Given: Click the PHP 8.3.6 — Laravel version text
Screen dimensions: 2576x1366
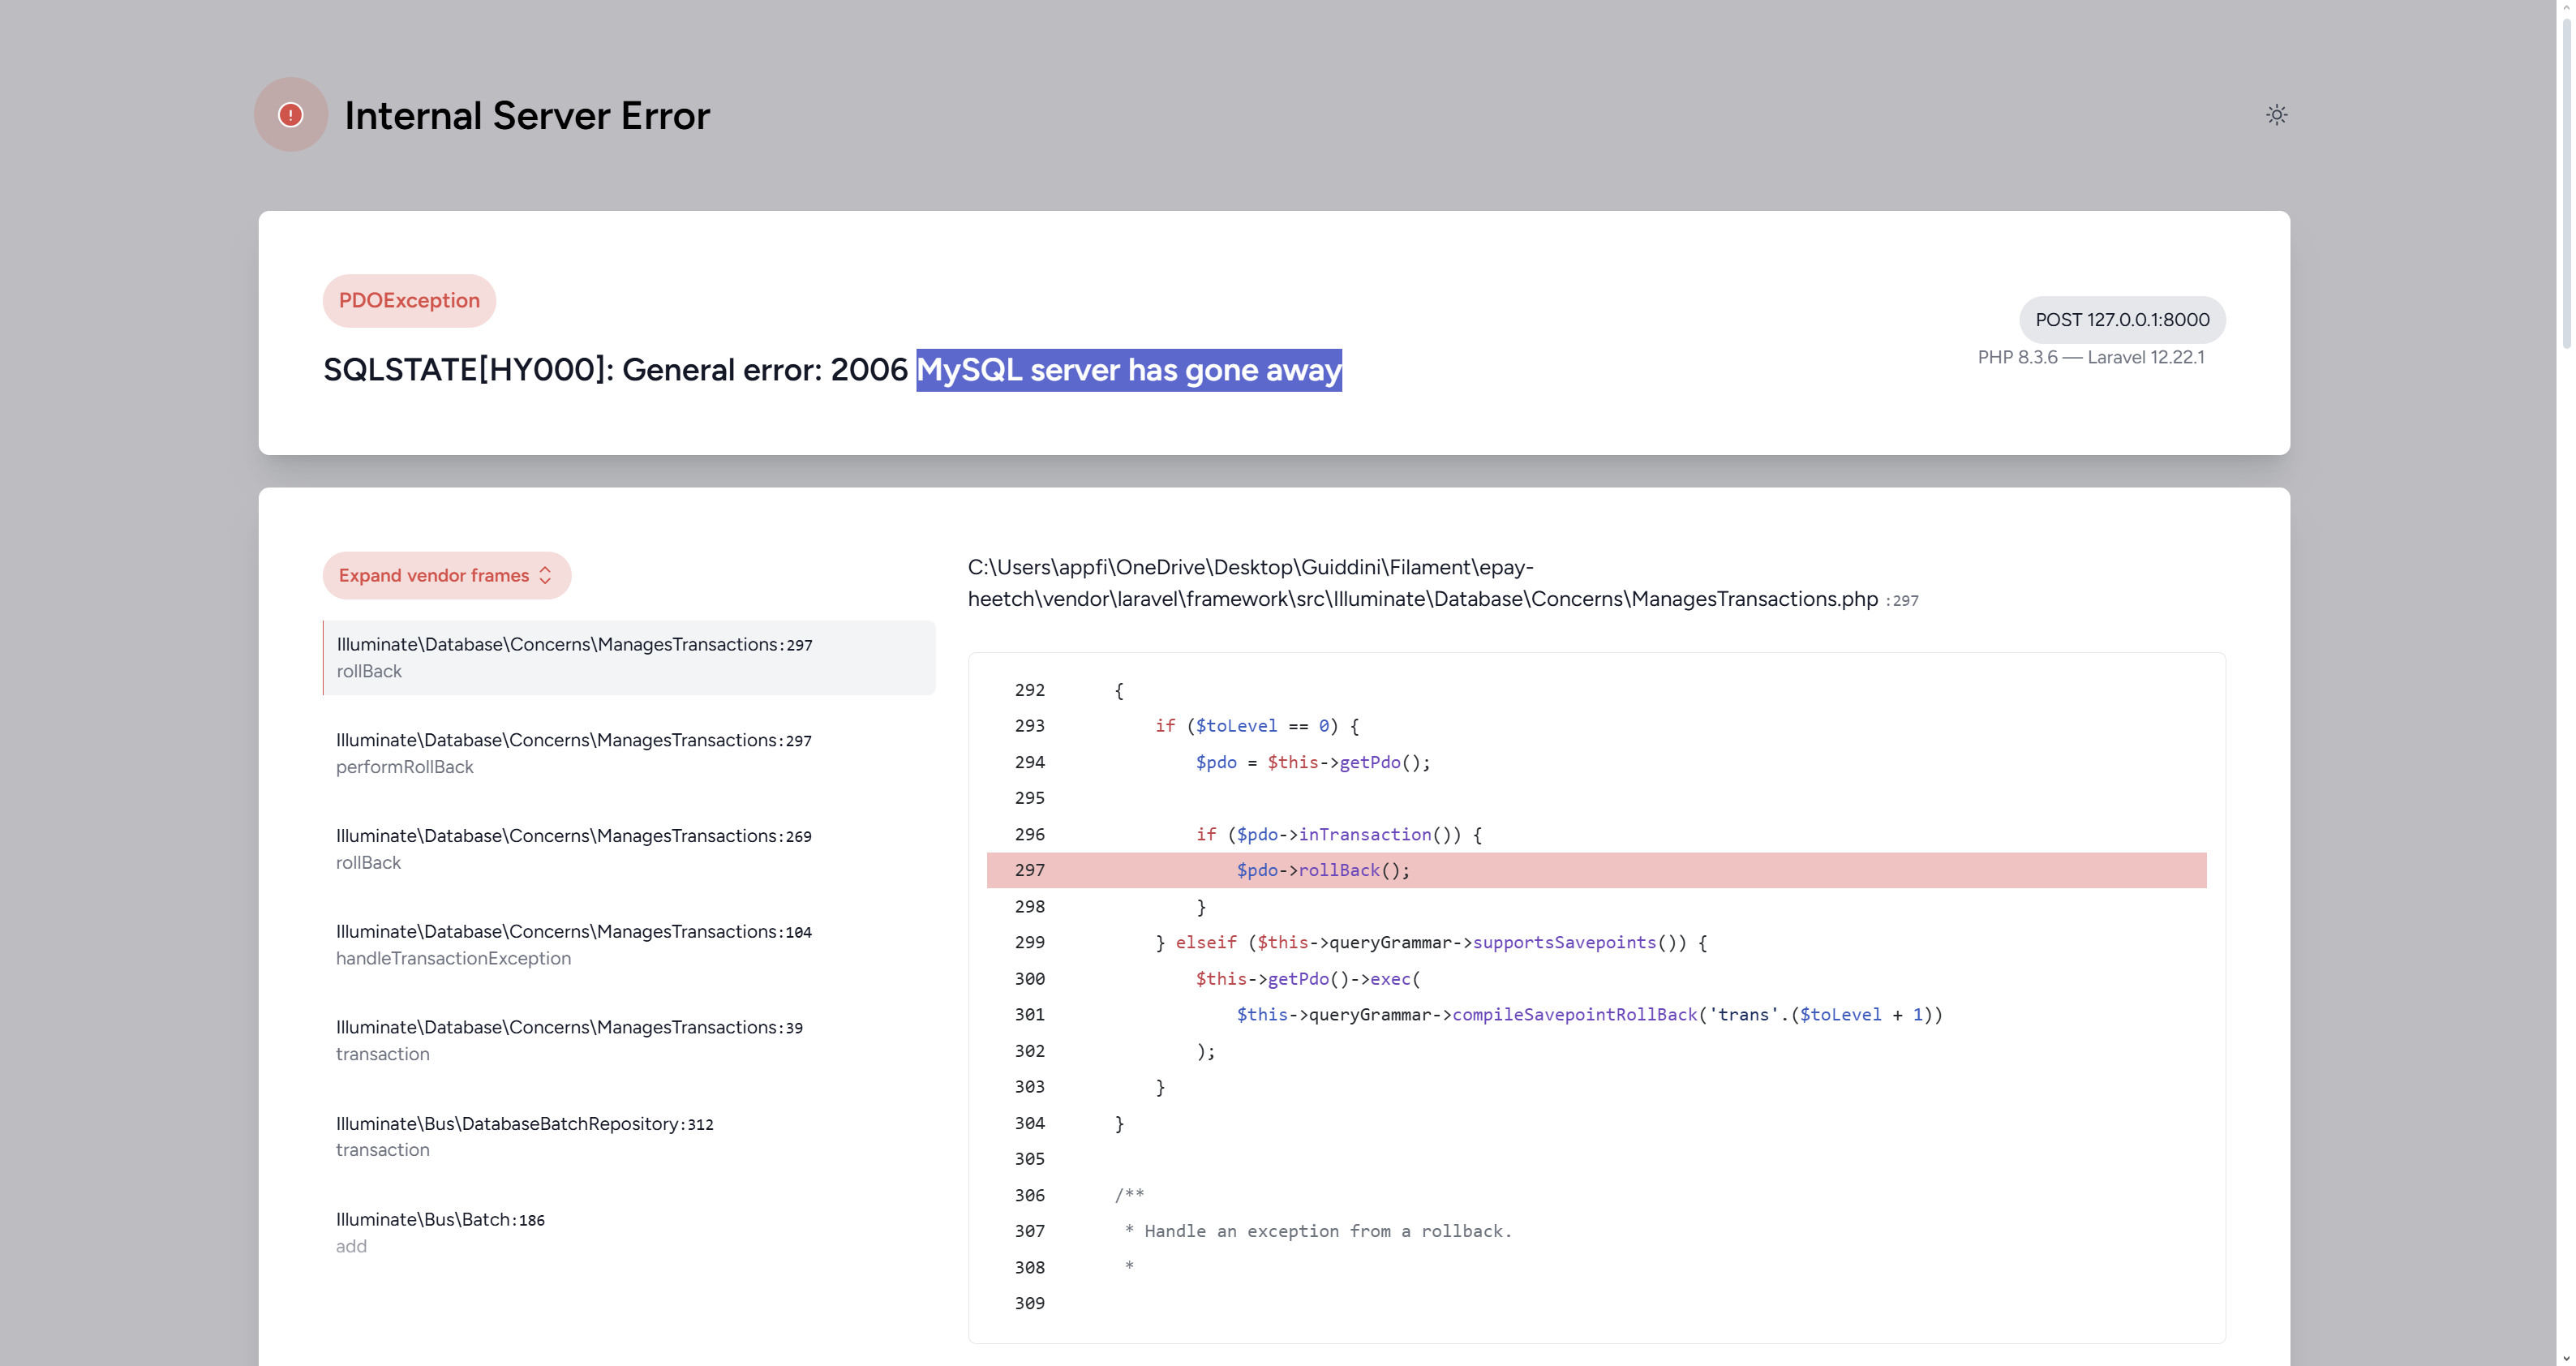Looking at the screenshot, I should coord(2090,358).
